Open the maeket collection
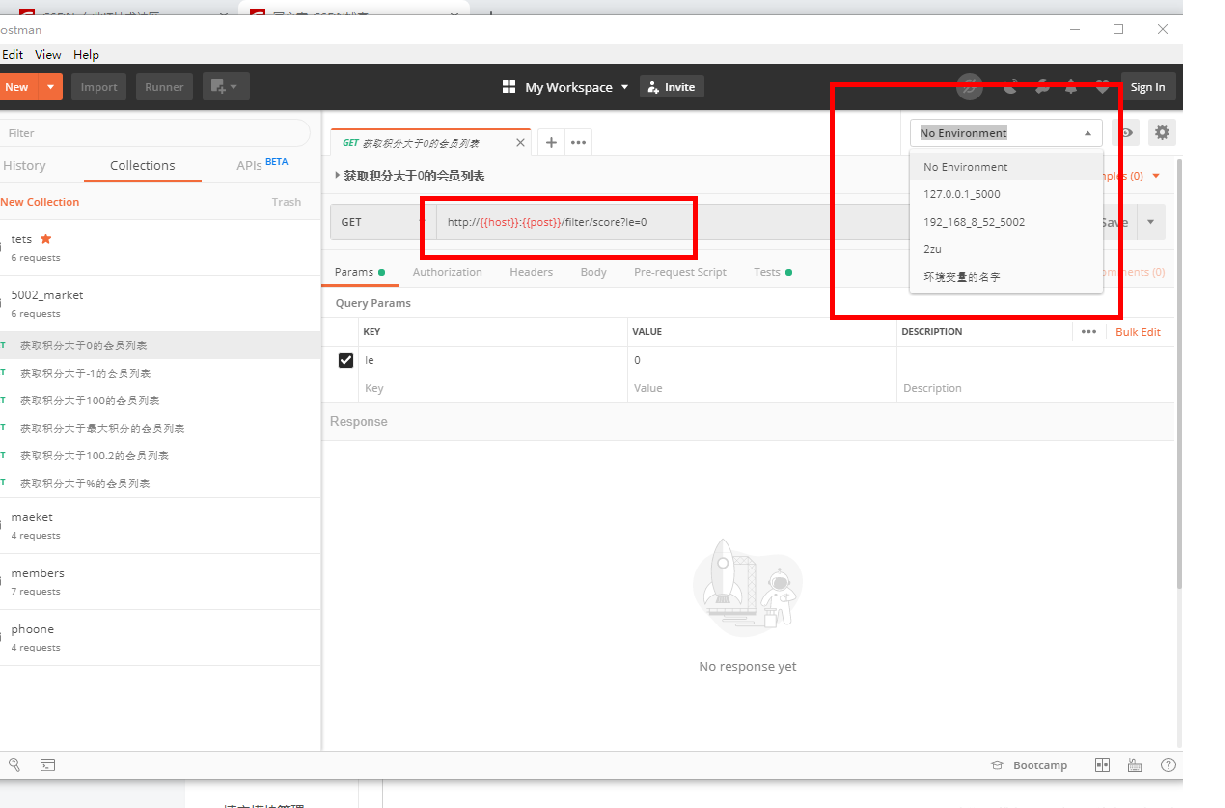Screen dimensions: 1225x808 [160, 525]
